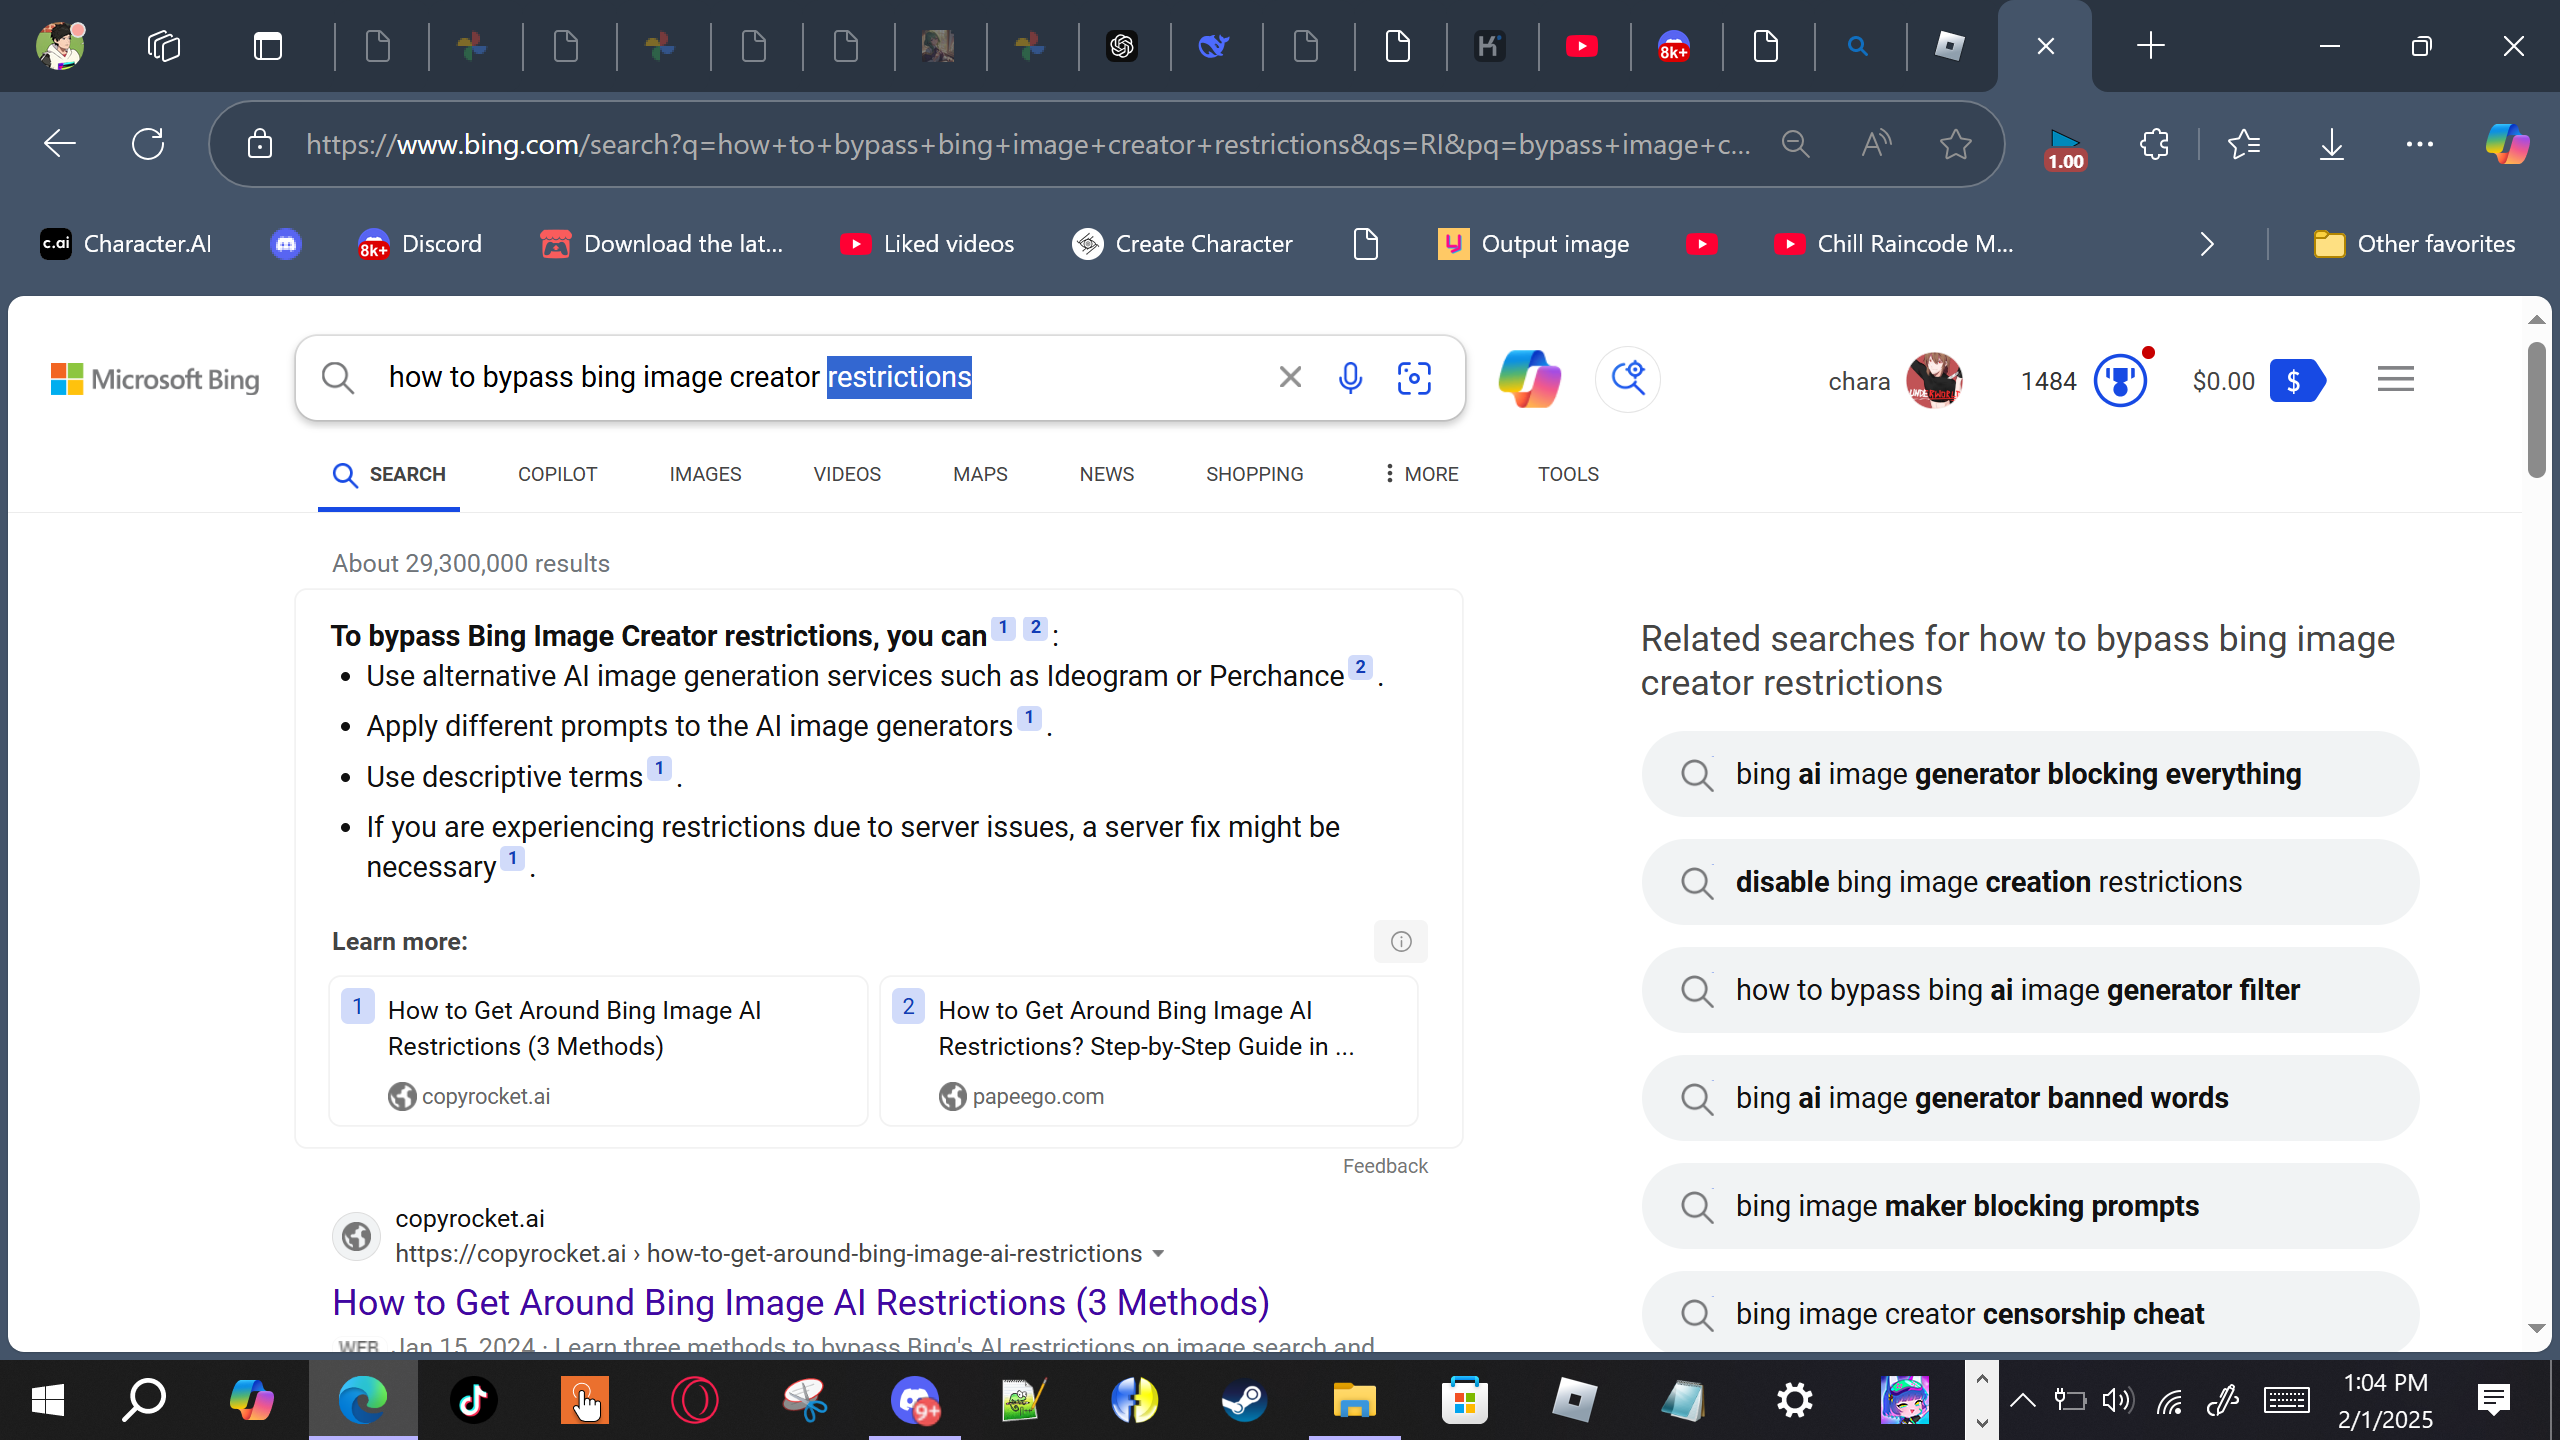Click the Microsoft Rewards trophy icon
The image size is (2560, 1440).
coord(2119,380)
